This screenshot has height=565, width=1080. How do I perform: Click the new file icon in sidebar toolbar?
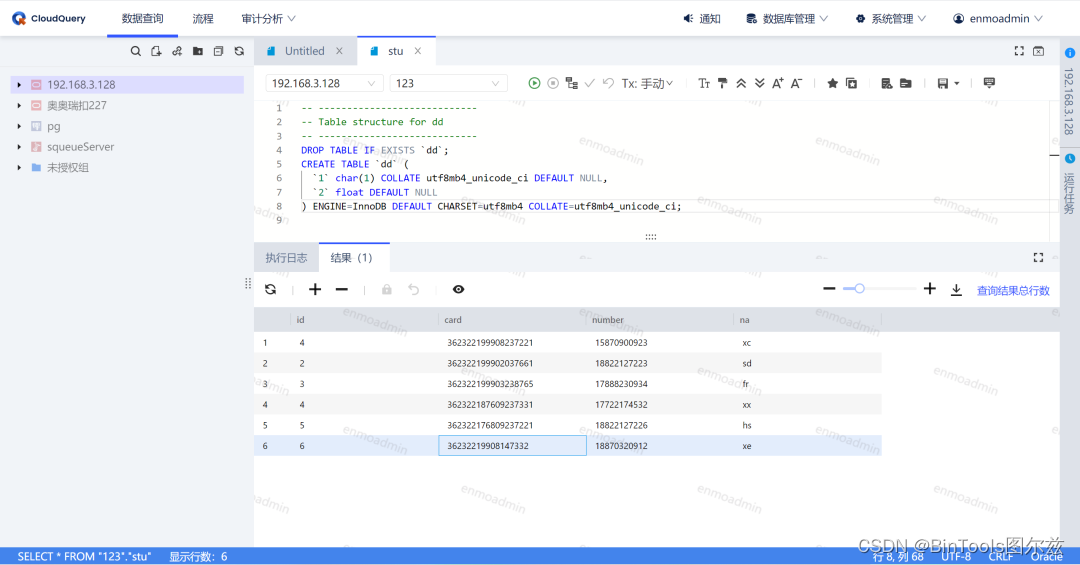click(156, 51)
